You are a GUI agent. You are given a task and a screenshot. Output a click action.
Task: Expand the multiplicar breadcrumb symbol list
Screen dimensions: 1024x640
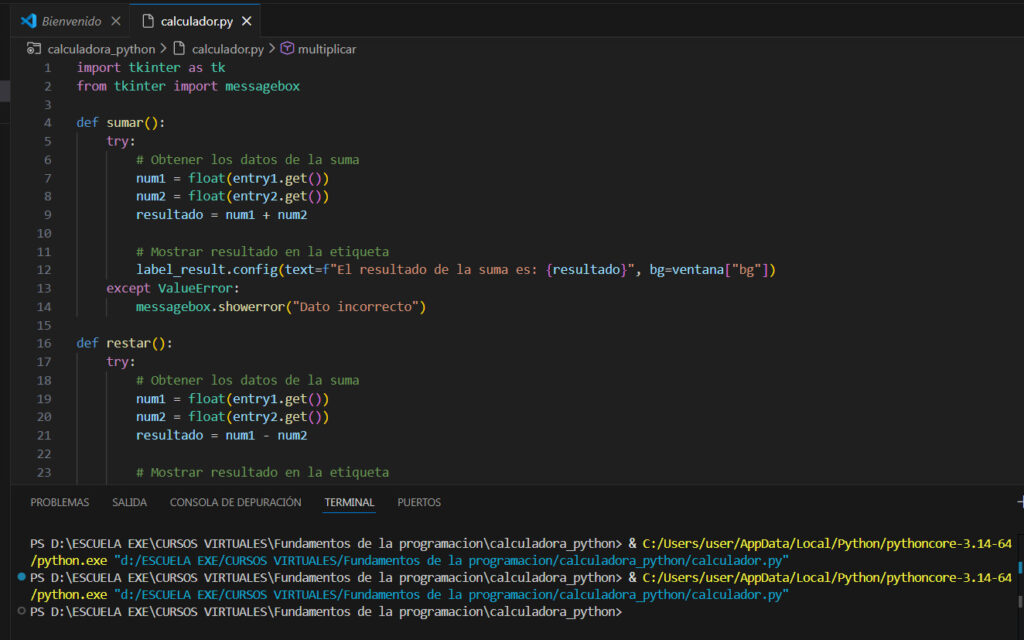tap(326, 48)
